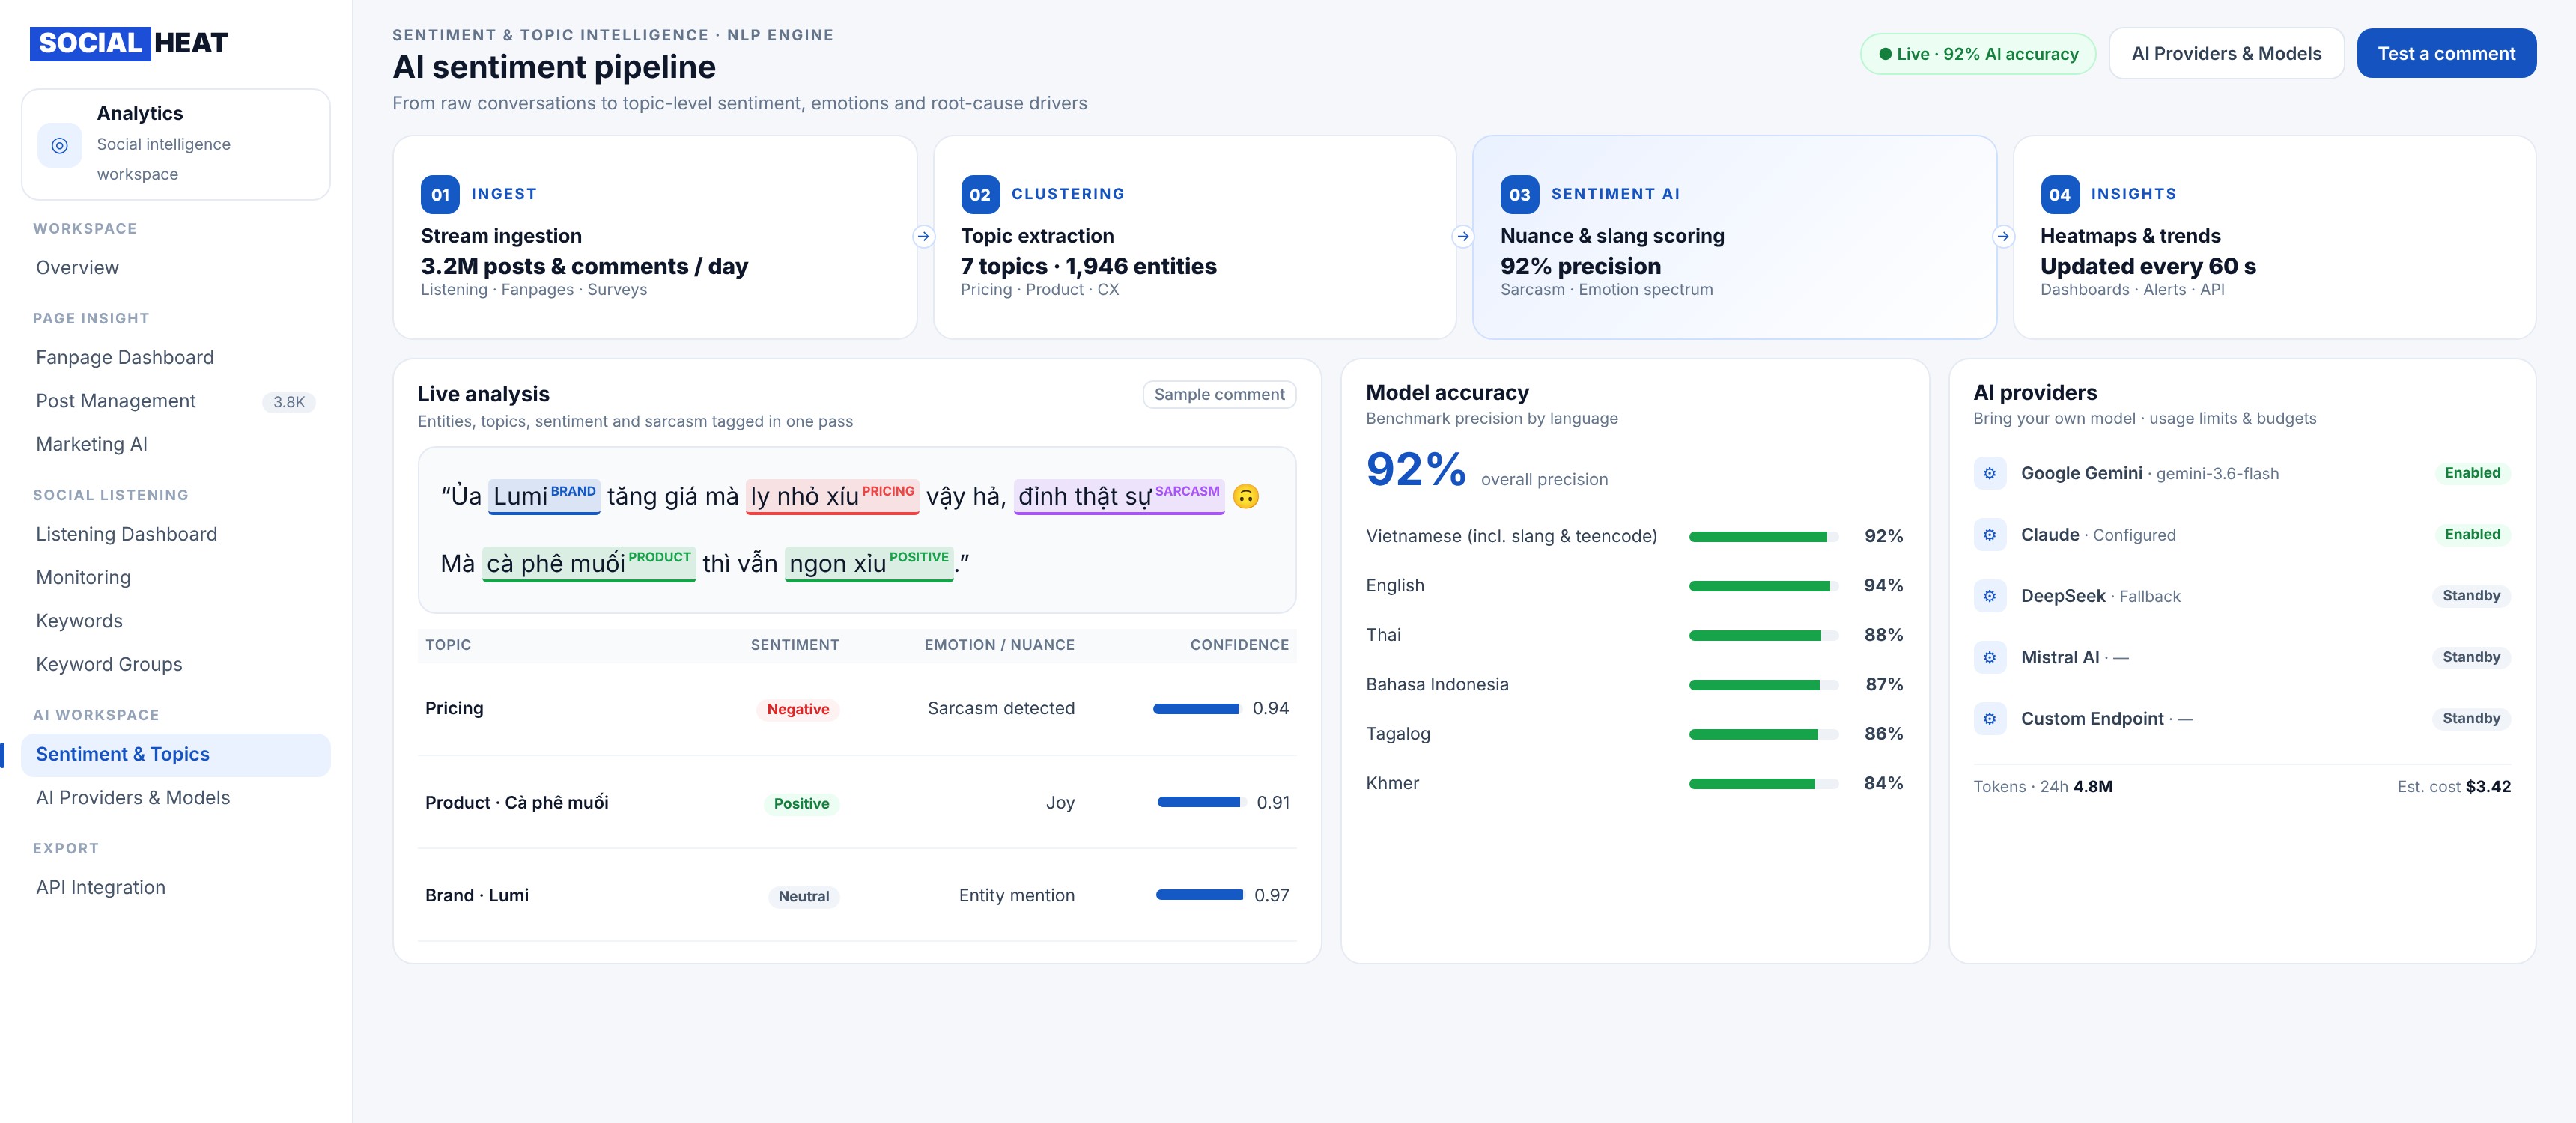Click the Sample comment button

click(x=1219, y=395)
